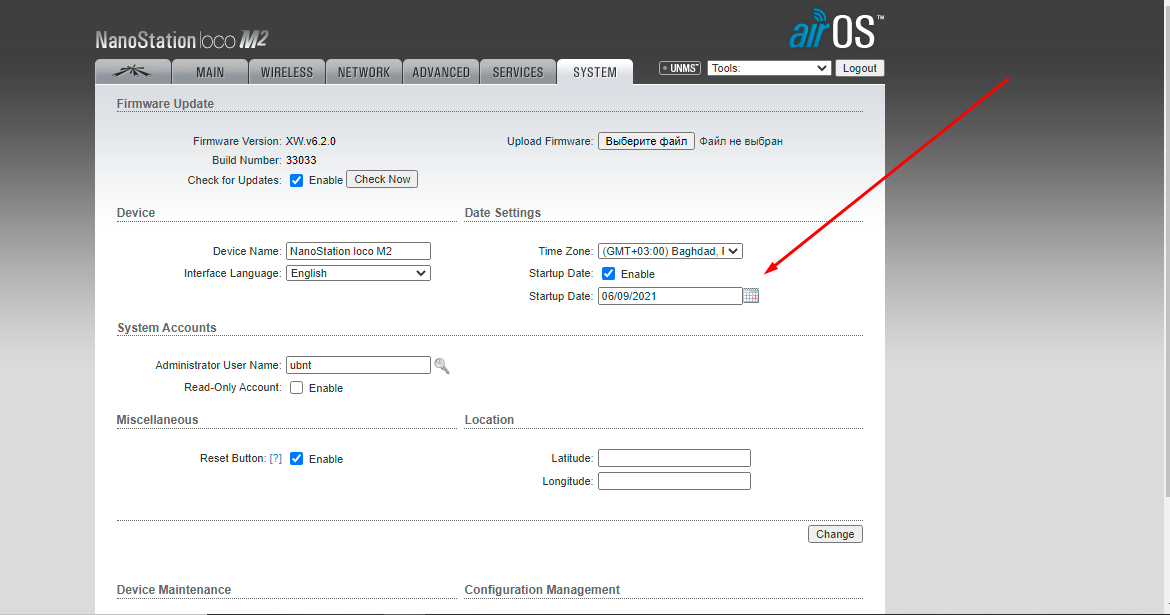Disable the Startup Date checkbox
The image size is (1170, 615).
(609, 273)
